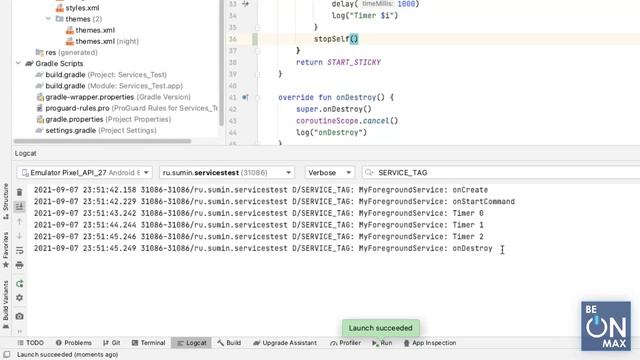Collapse the Gradle Scripts node
The image size is (640, 360).
coord(18,63)
